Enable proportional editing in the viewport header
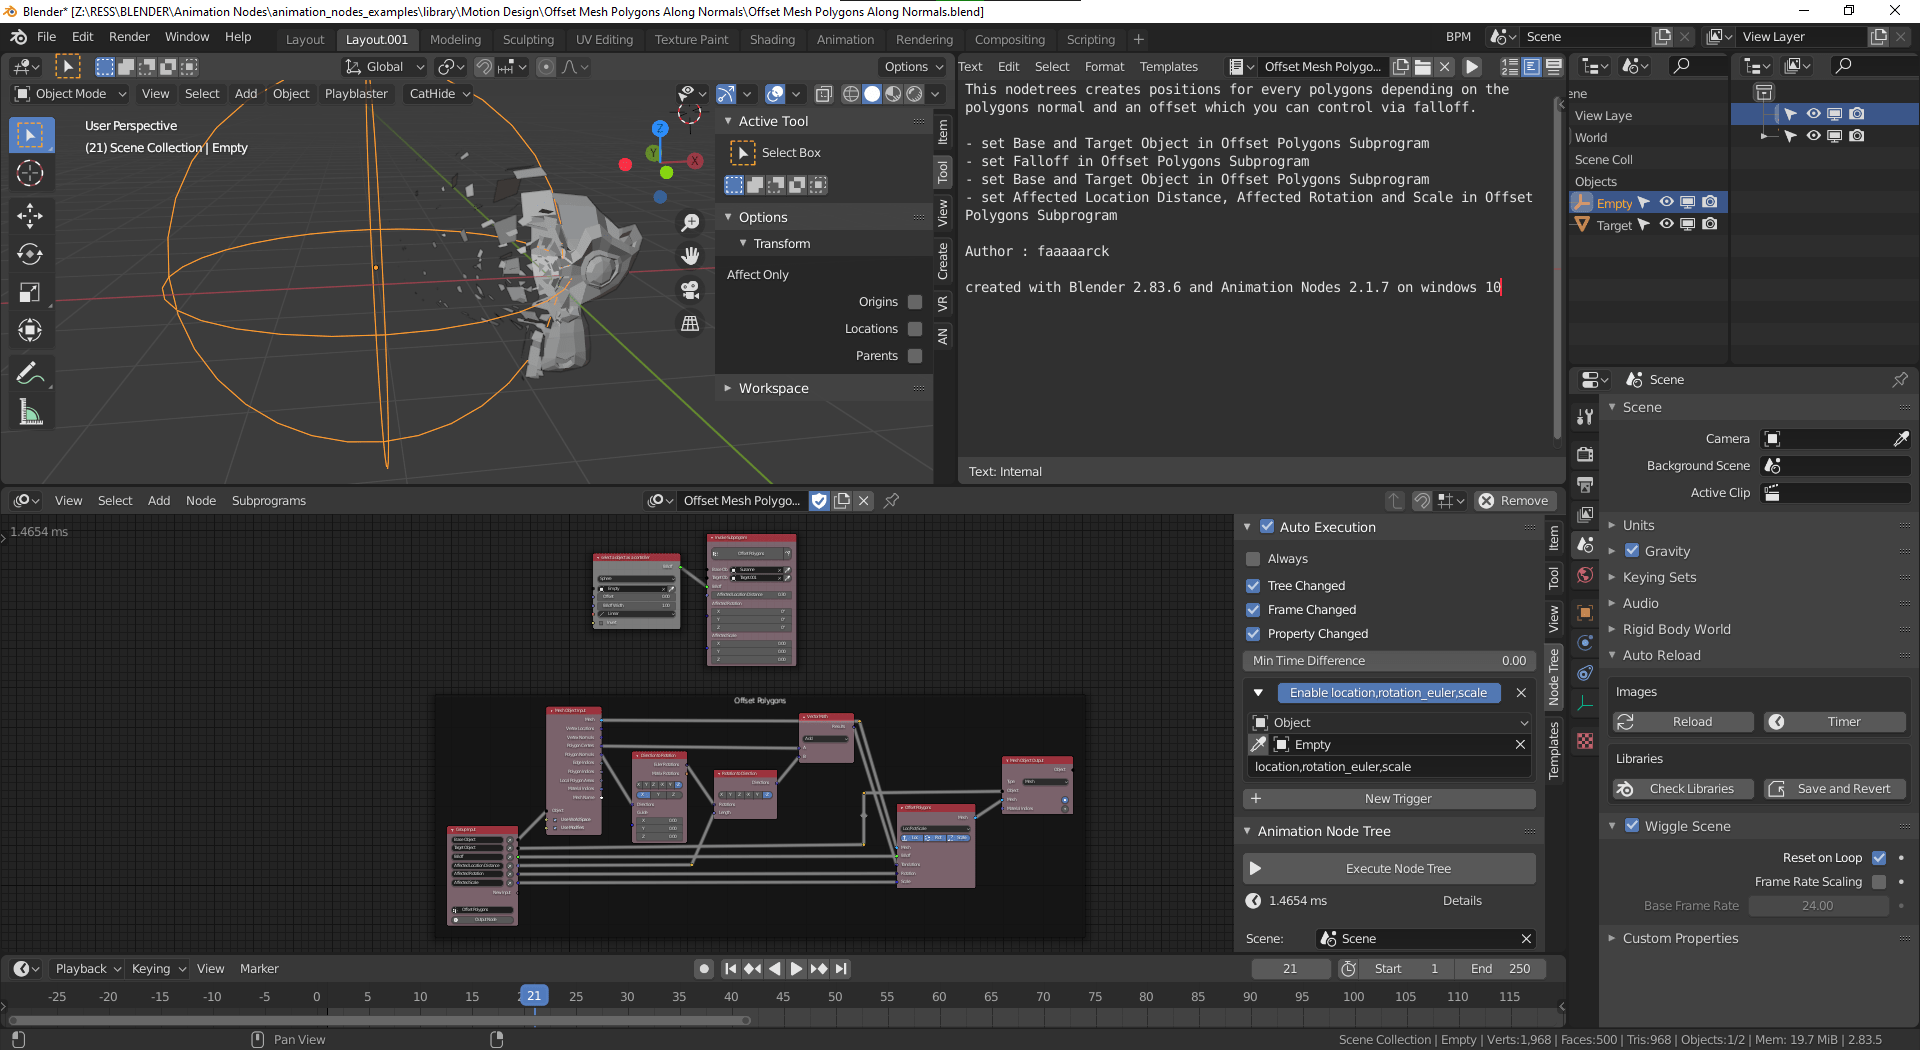The image size is (1920, 1050). pos(546,67)
